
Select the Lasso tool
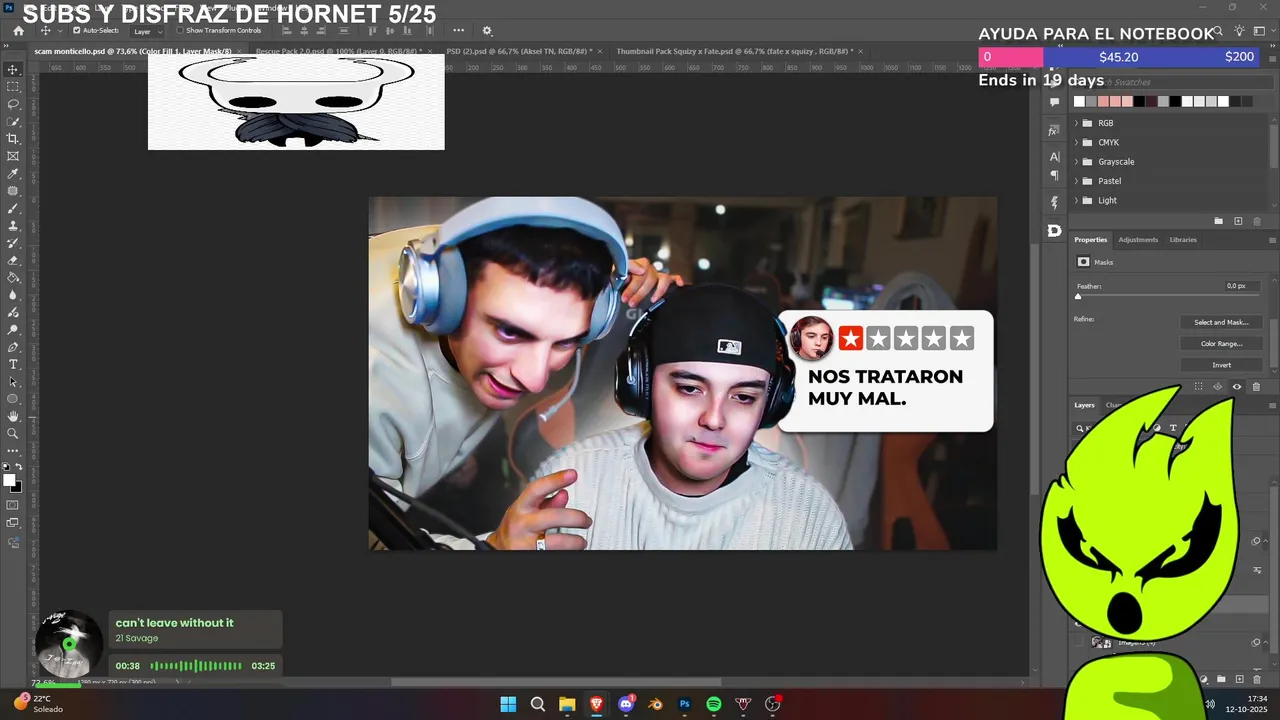point(13,104)
